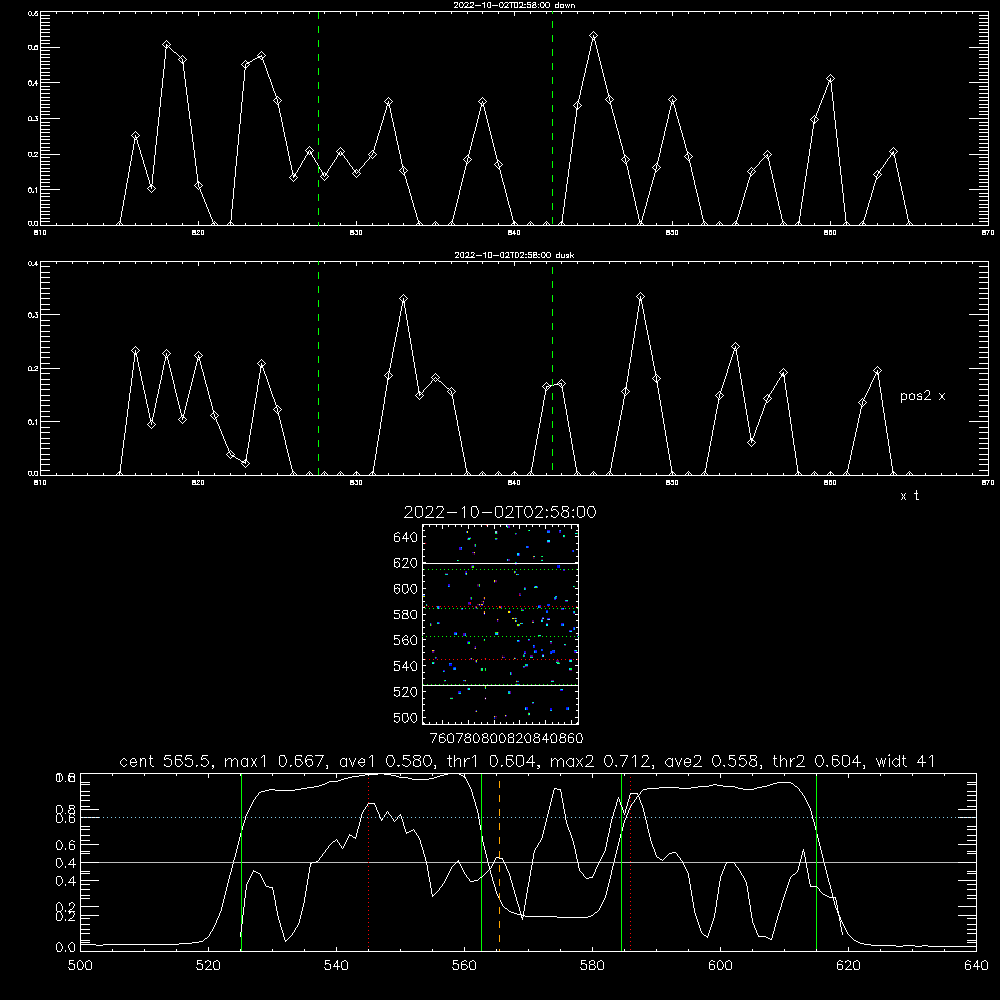Click bottom plot x-axis label "500"
The height and width of the screenshot is (1000, 1000).
coord(80,966)
